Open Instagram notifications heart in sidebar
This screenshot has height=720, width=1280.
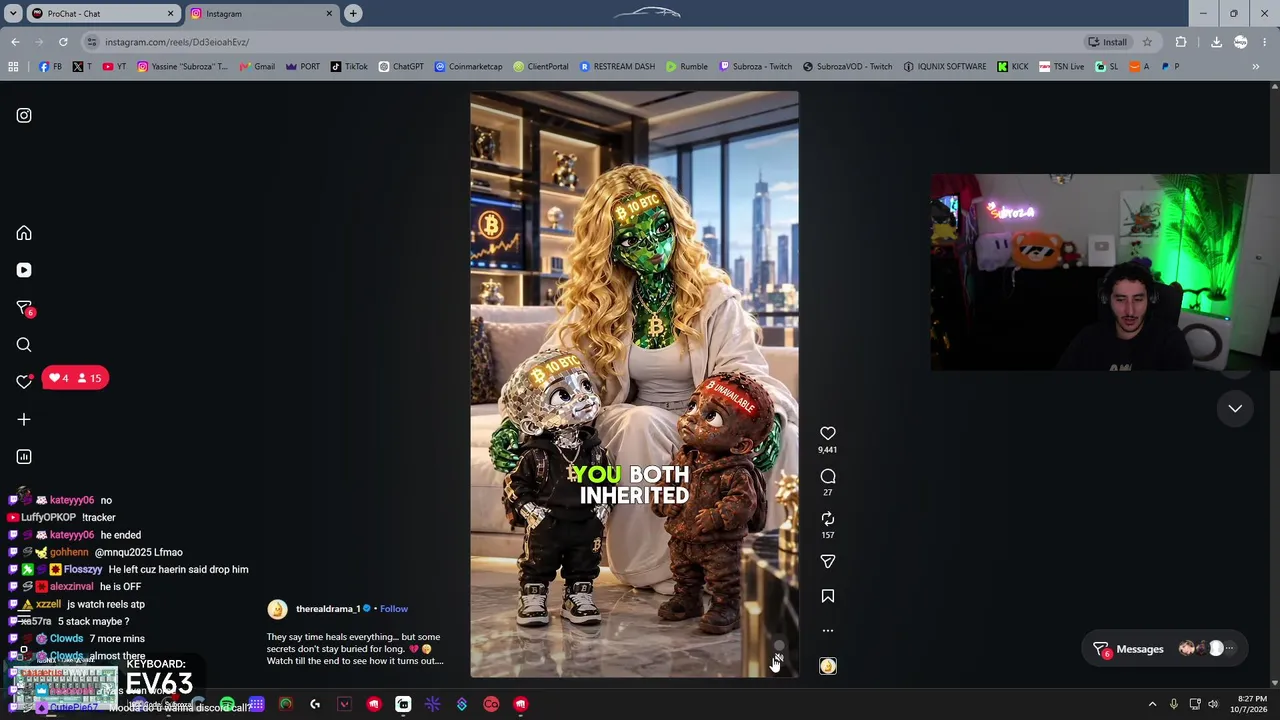(24, 381)
